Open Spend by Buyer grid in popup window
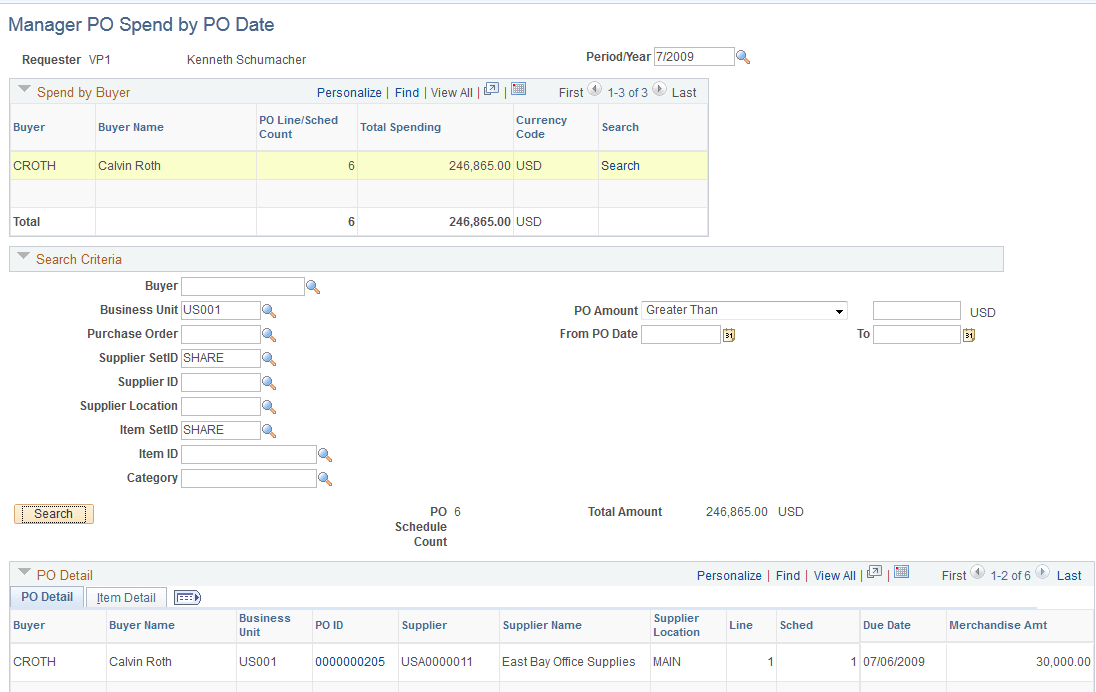 click(490, 89)
